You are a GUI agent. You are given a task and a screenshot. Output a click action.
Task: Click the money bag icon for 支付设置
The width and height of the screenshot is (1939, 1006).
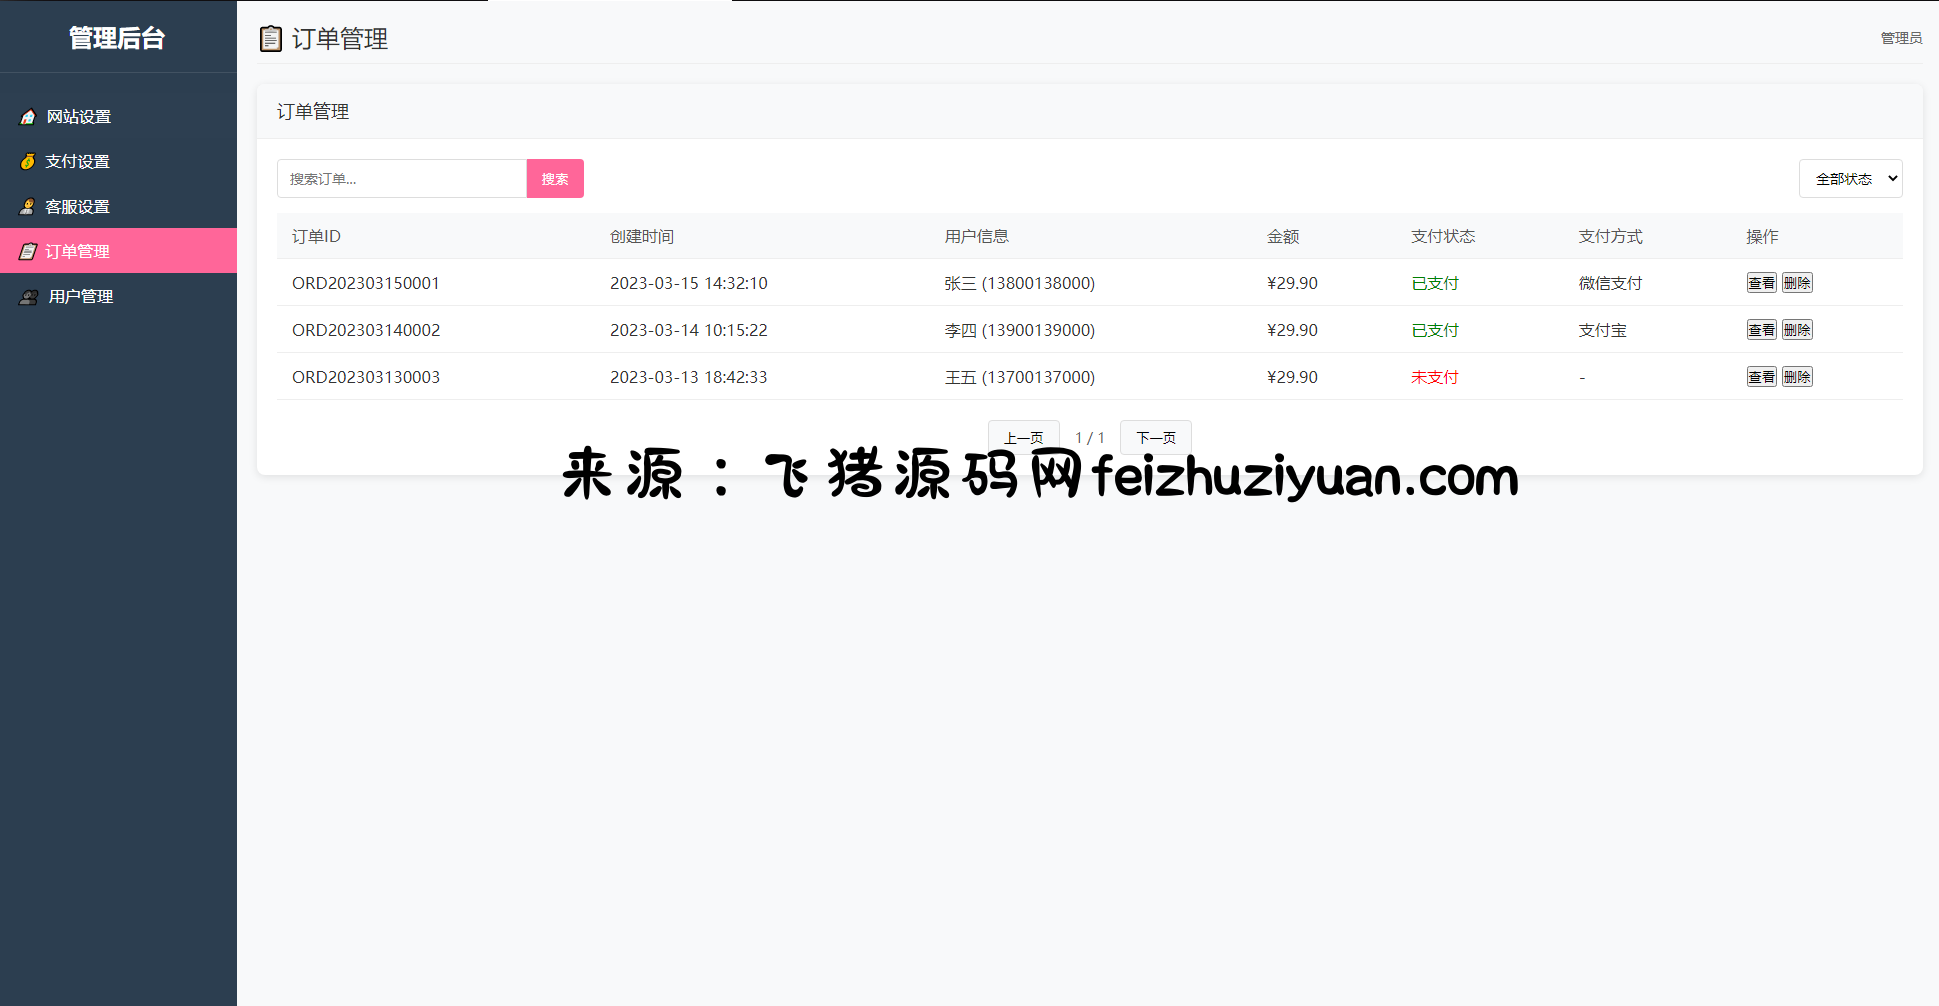click(x=28, y=162)
